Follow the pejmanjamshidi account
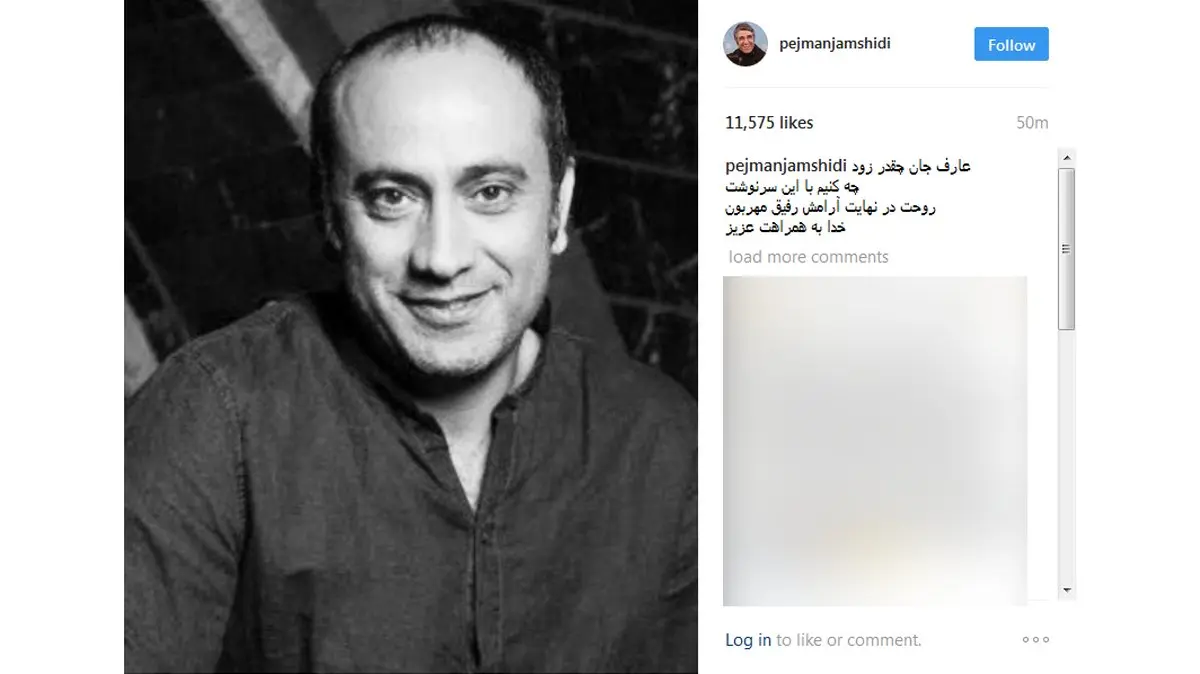Viewport: 1200px width, 674px height. pos(1011,45)
